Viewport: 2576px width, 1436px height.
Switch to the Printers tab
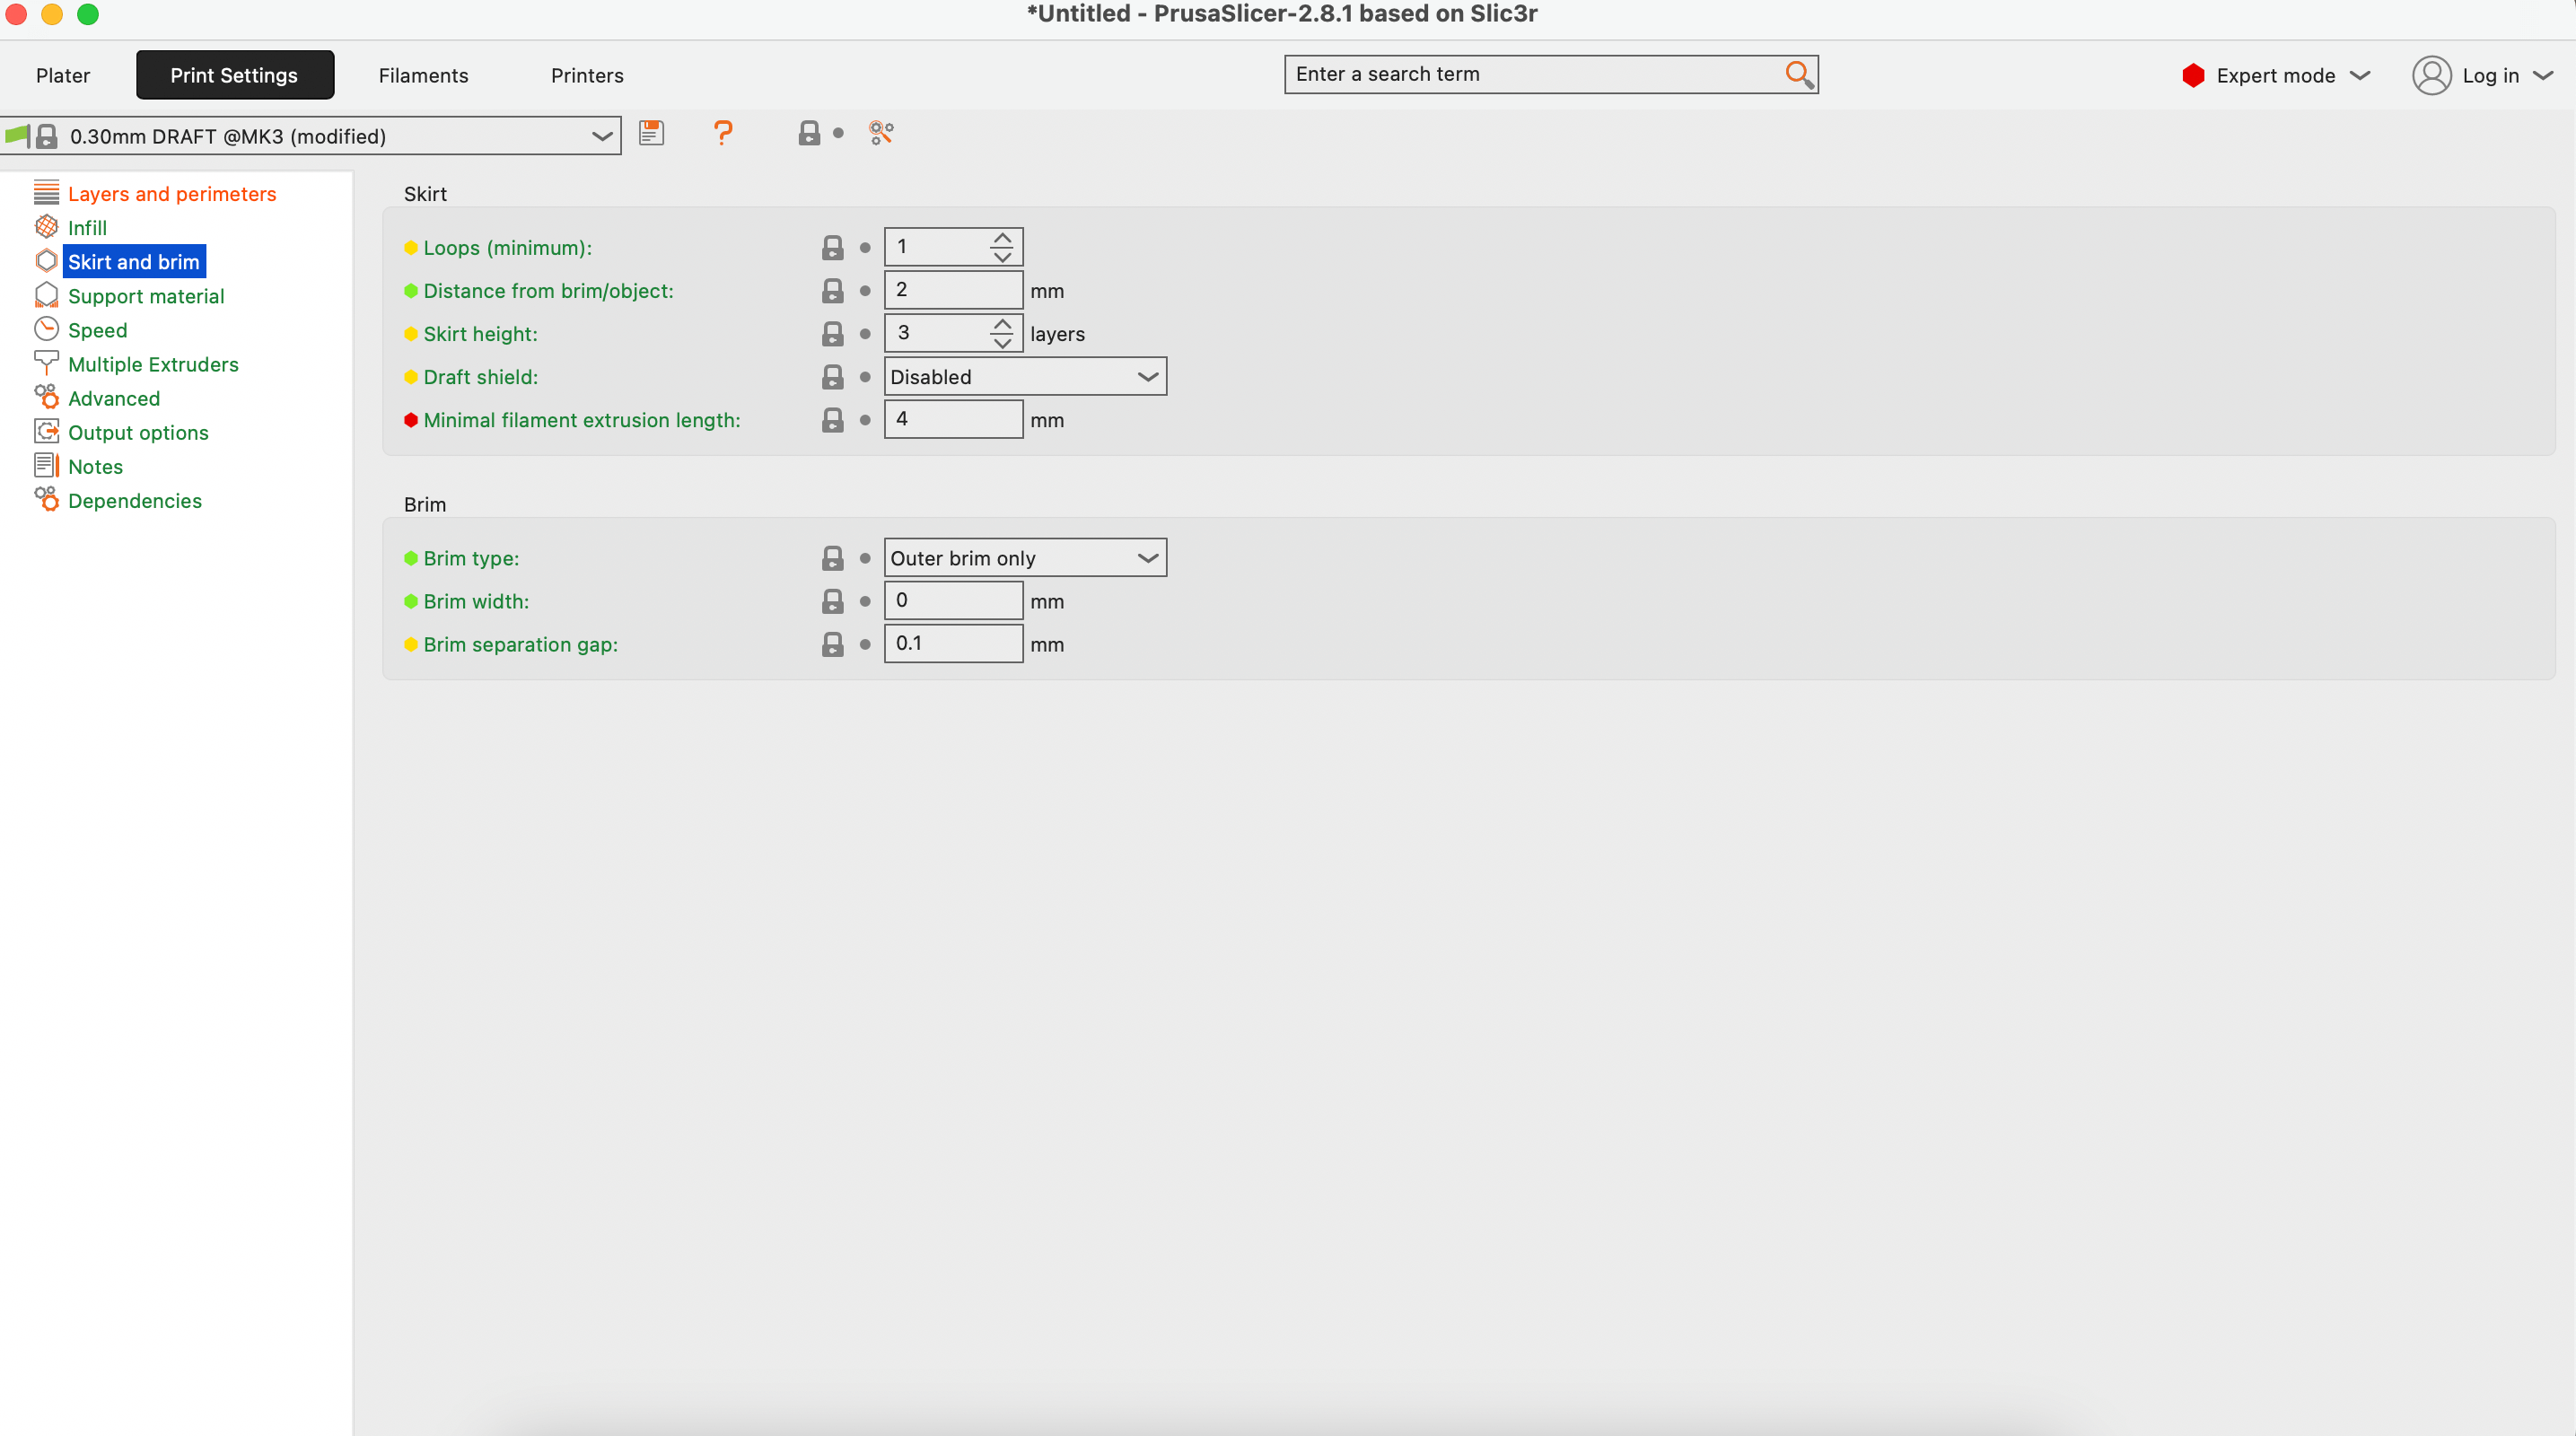click(587, 75)
